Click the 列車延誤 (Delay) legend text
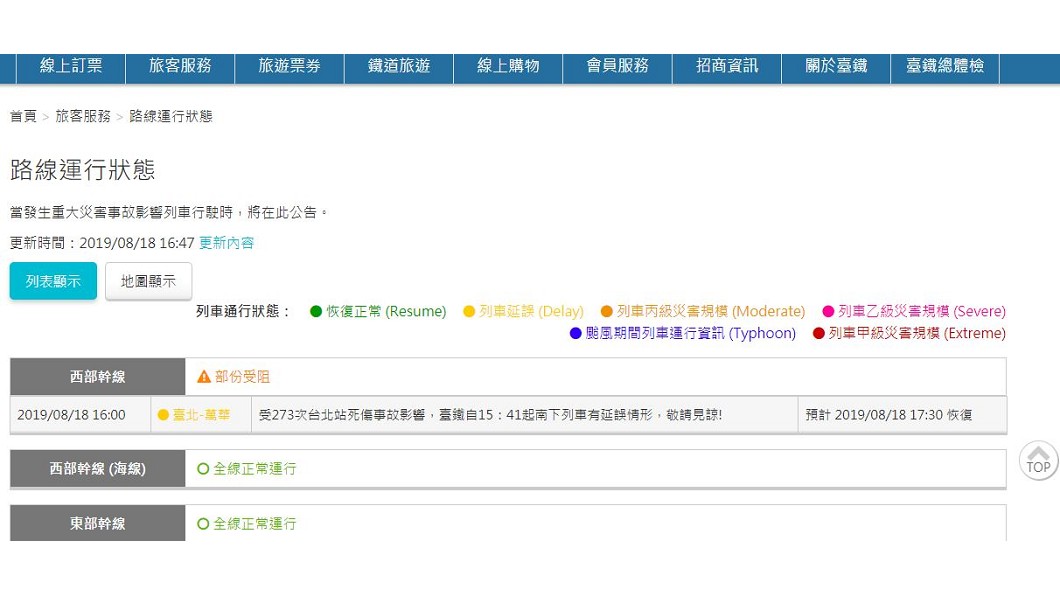The image size is (1060, 596). 531,312
